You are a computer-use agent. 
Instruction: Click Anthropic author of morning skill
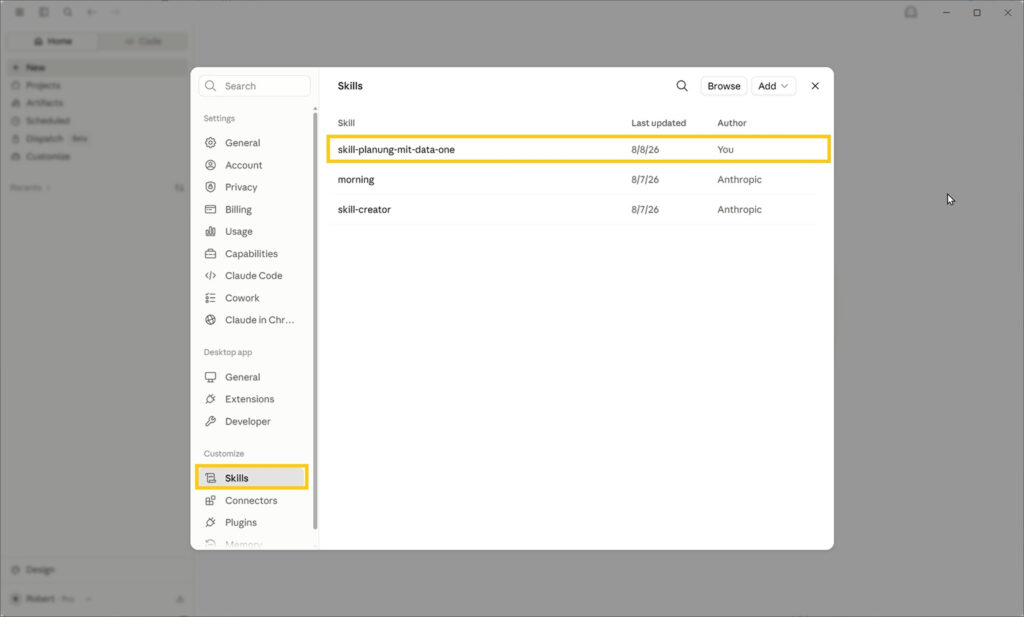click(x=739, y=180)
